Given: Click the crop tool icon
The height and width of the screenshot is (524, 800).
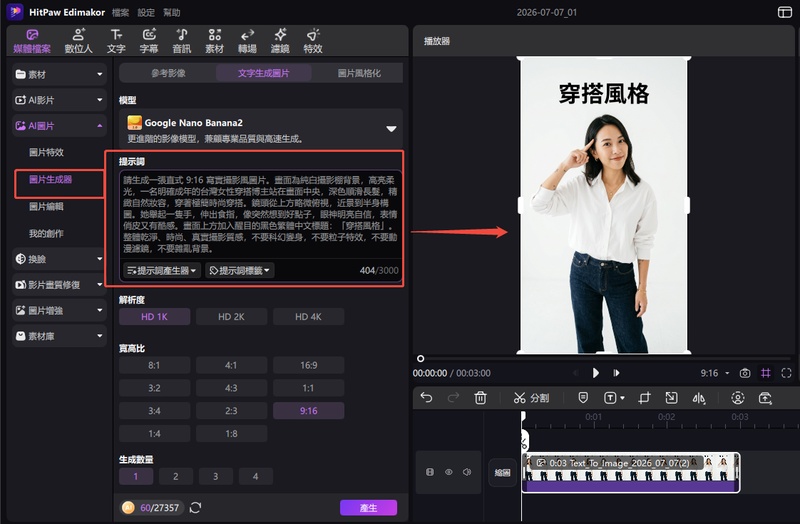Looking at the screenshot, I should tap(644, 398).
